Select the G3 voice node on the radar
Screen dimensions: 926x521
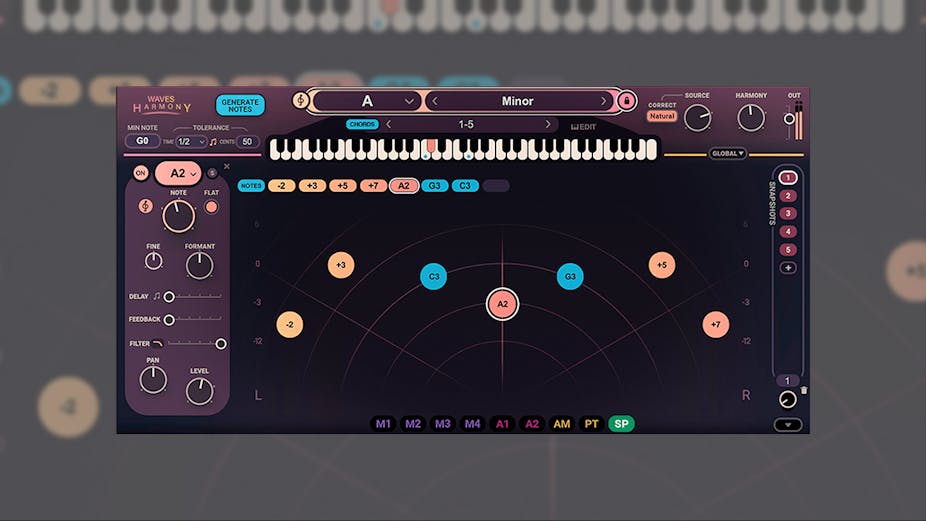[570, 276]
